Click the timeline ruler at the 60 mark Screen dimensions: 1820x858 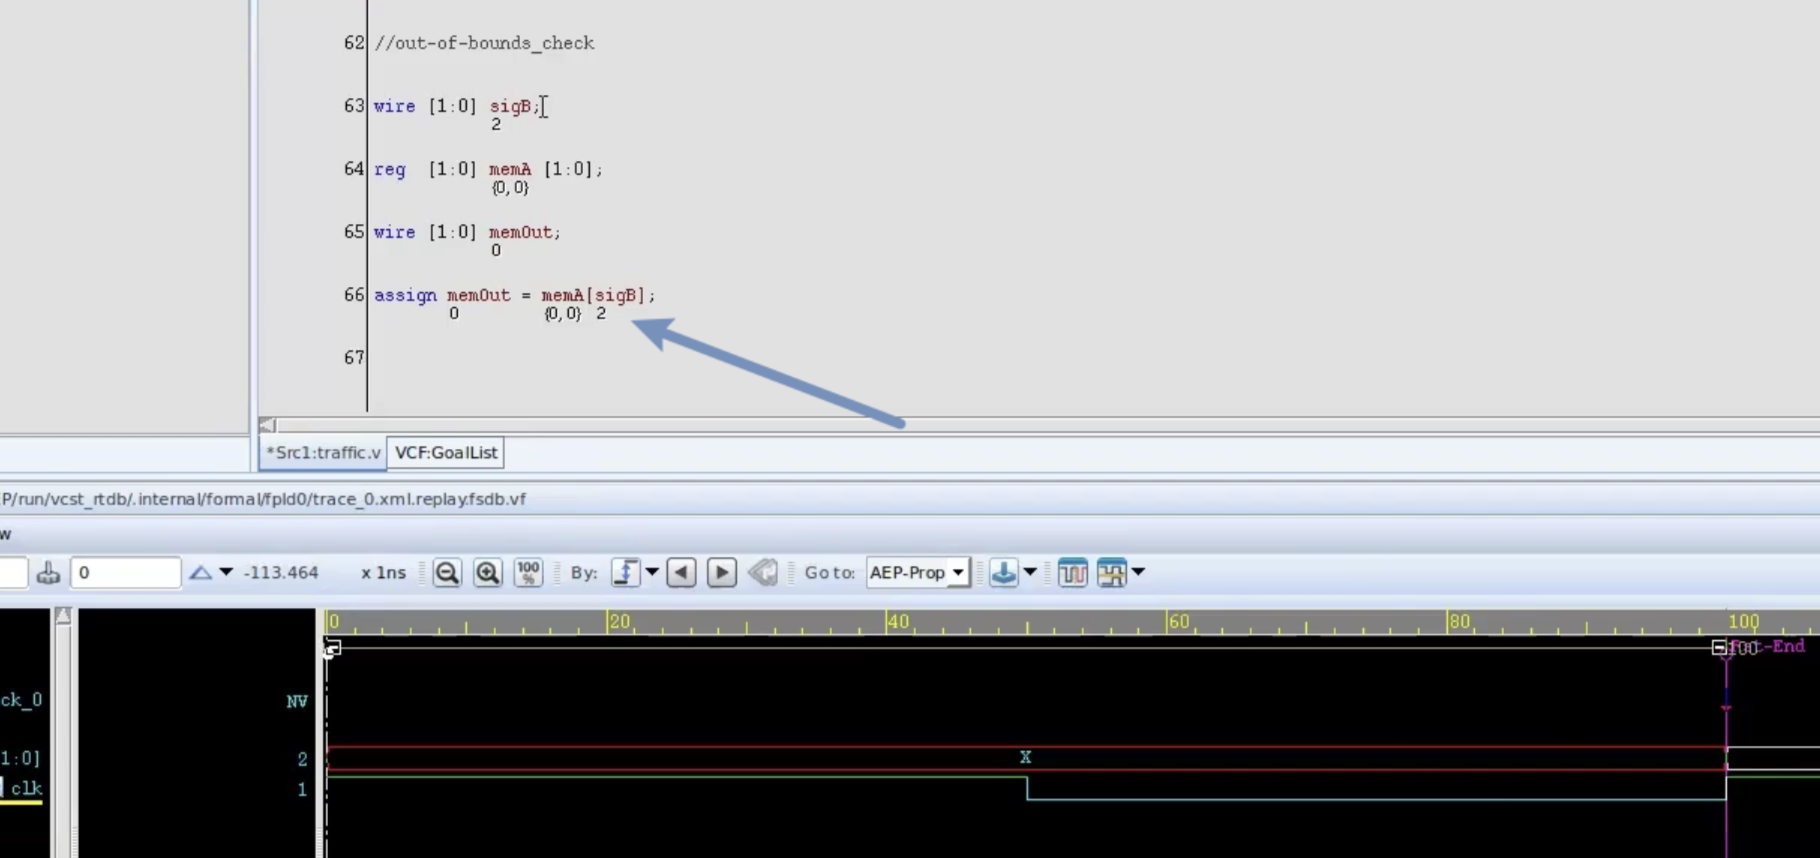[x=1178, y=622]
